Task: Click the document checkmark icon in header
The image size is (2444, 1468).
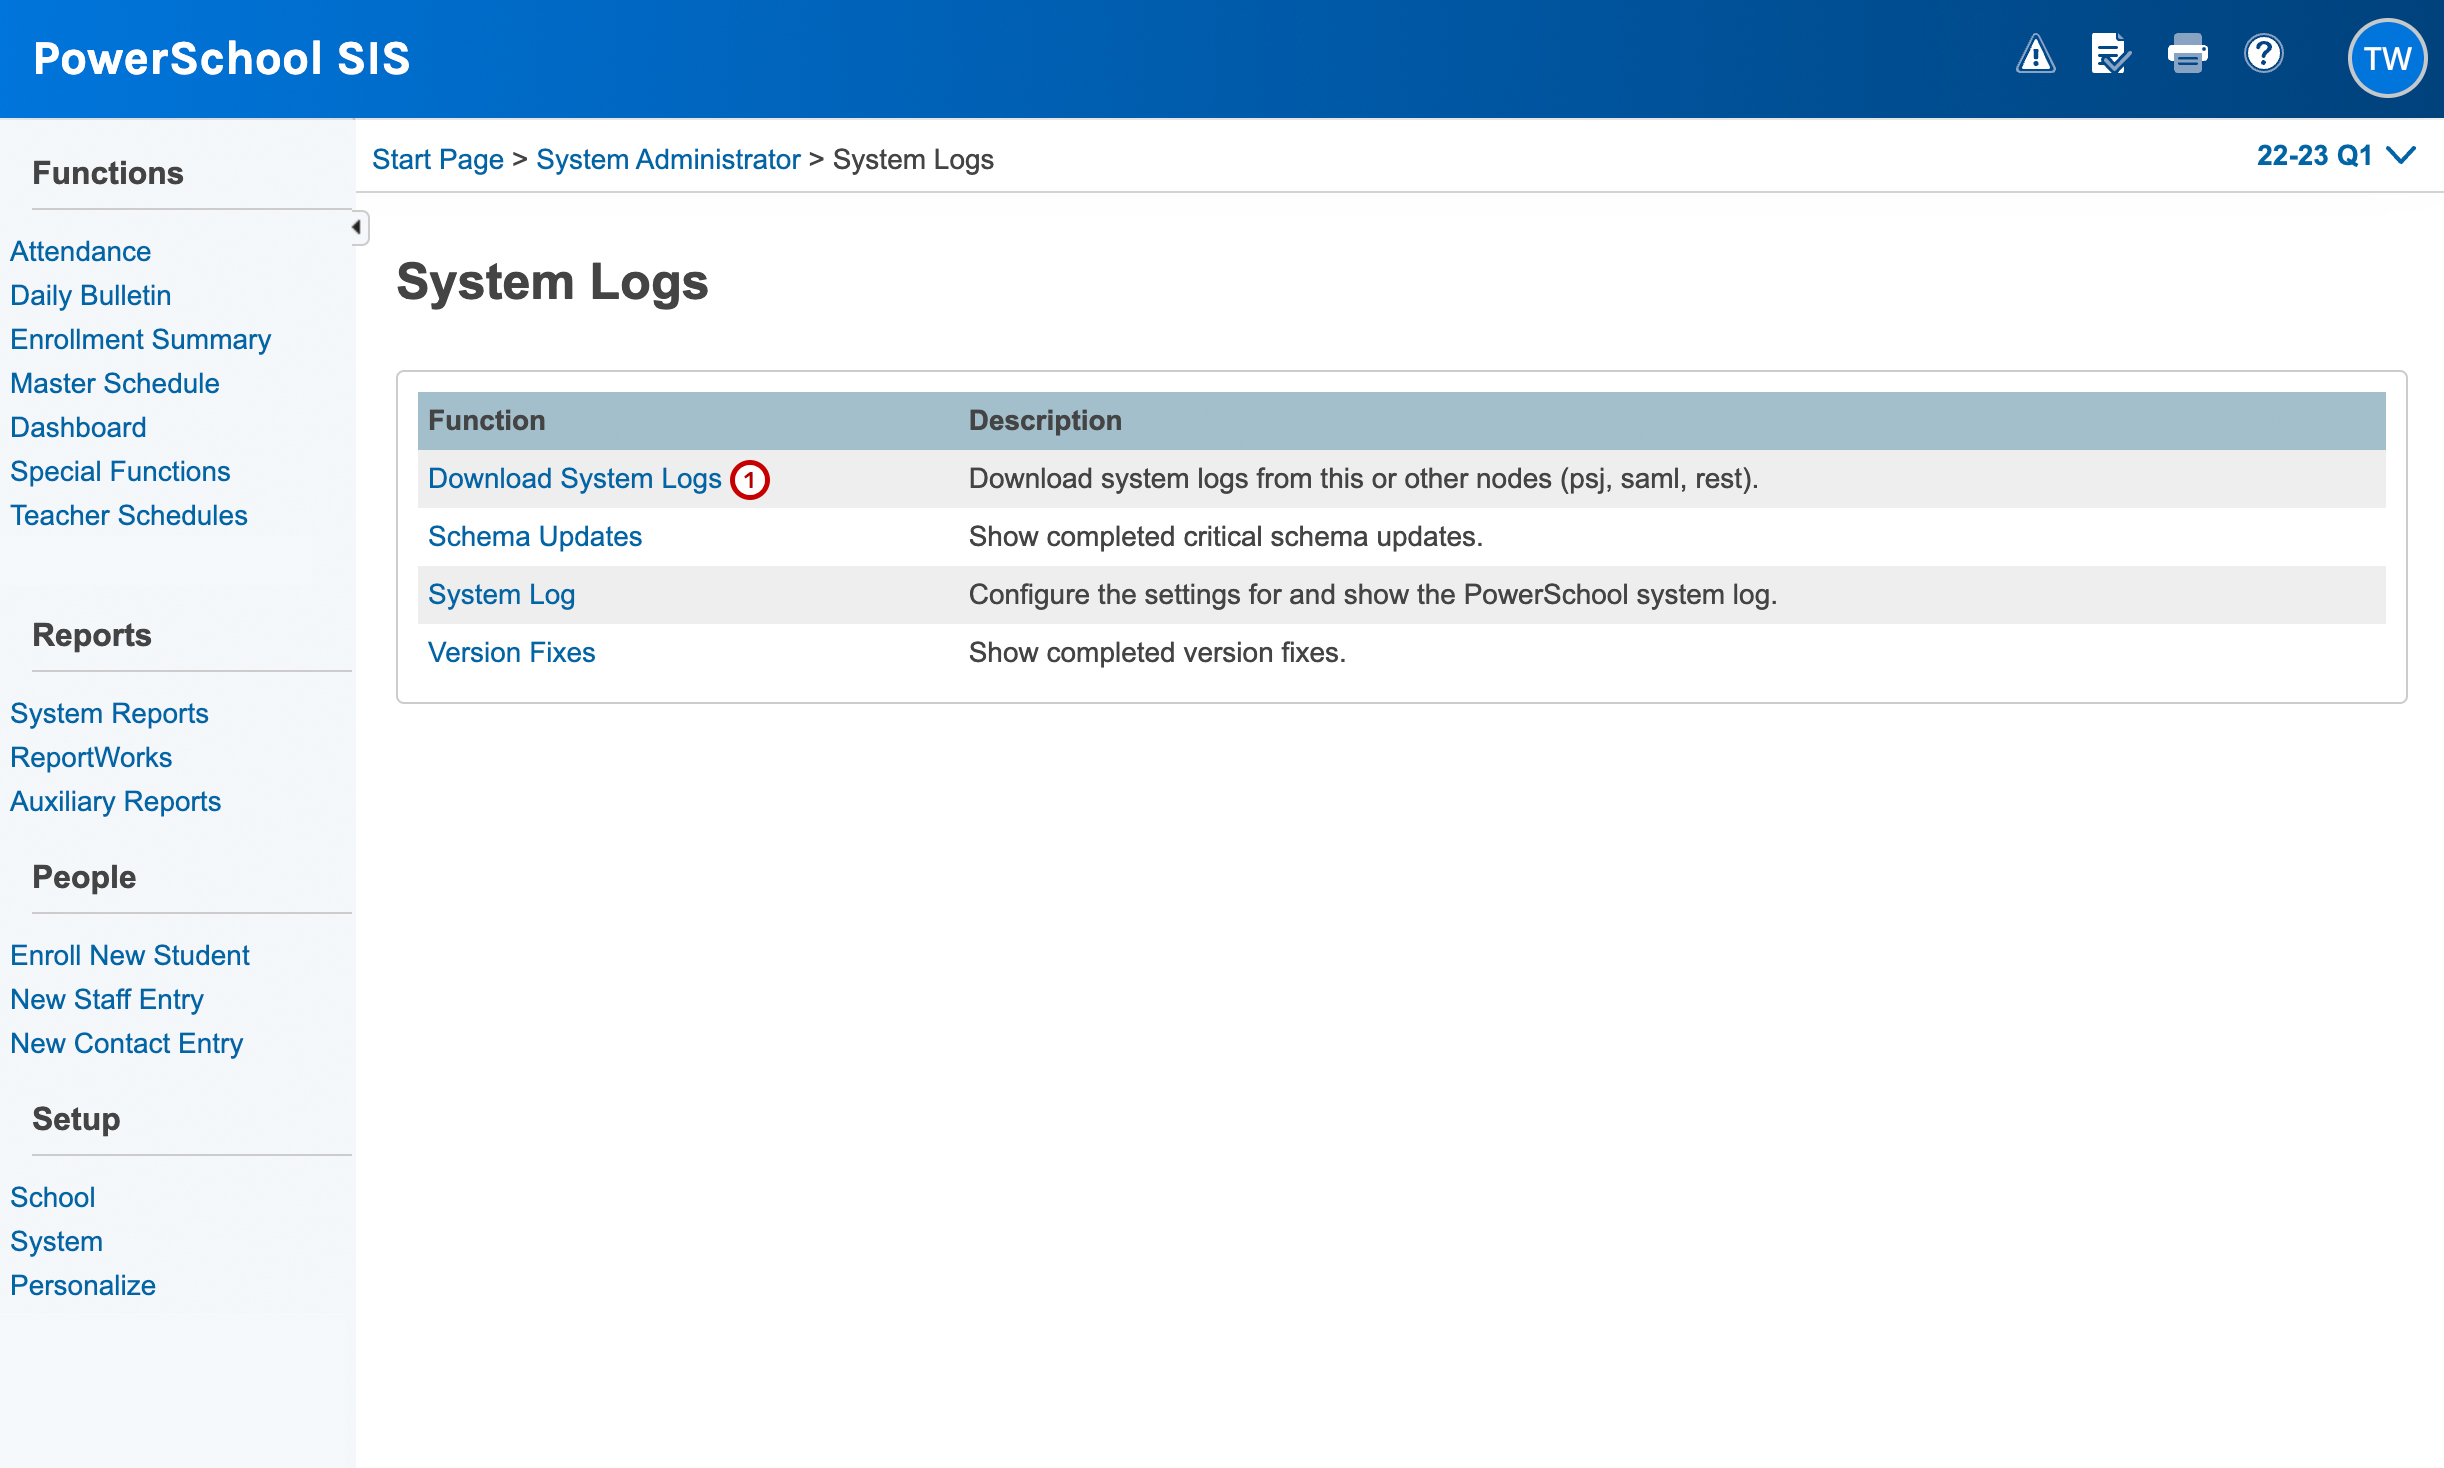Action: (2110, 54)
